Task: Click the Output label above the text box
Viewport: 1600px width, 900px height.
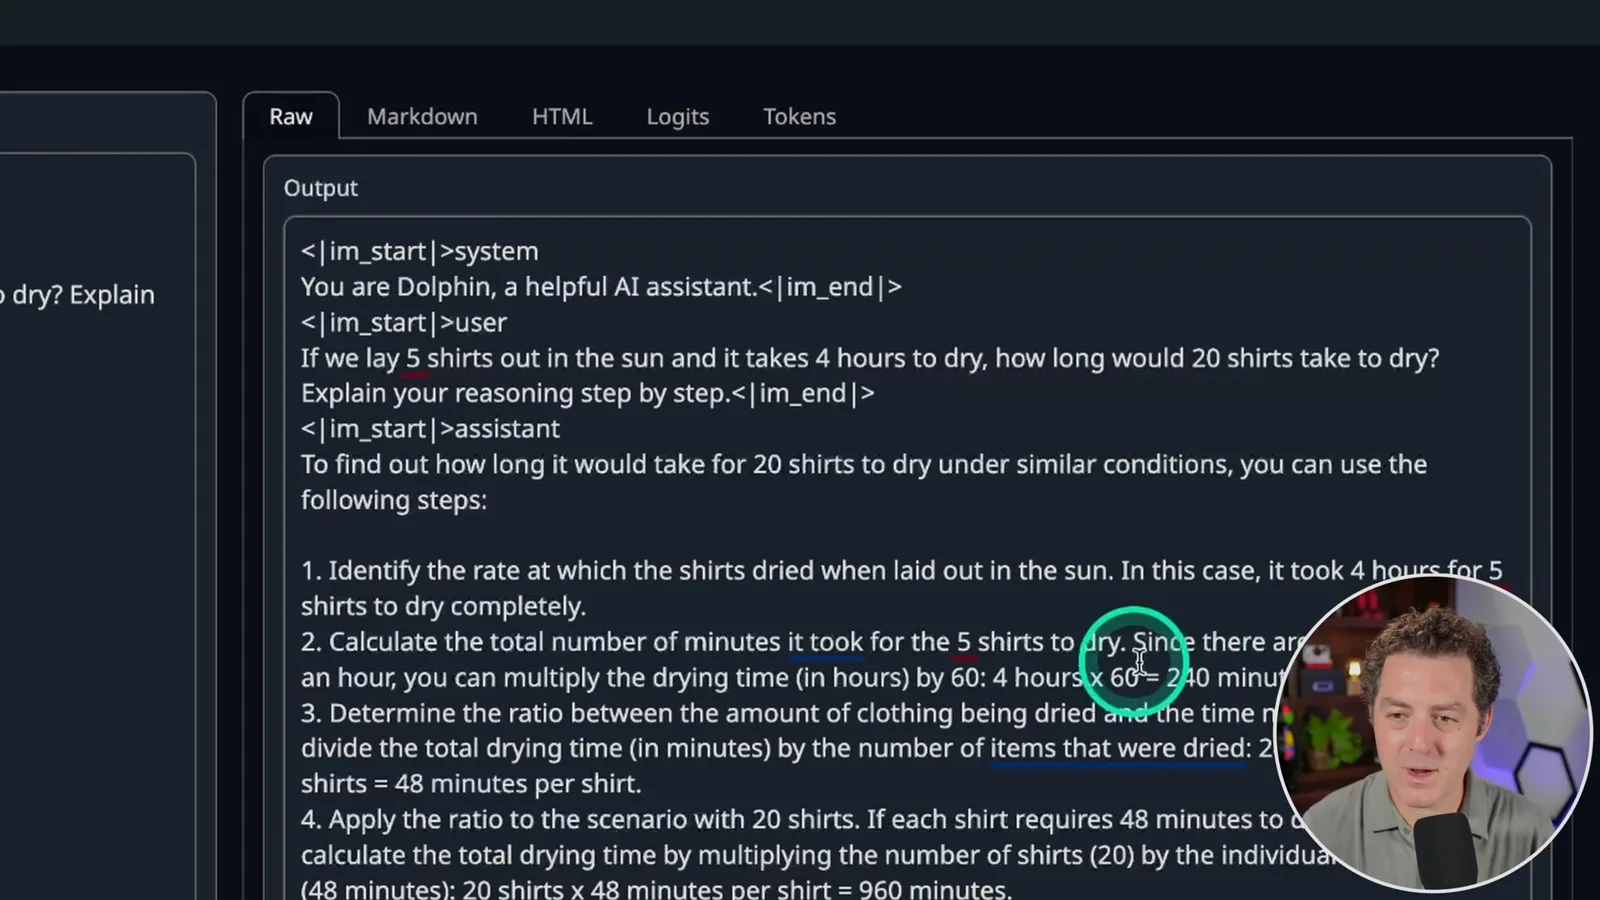Action: pyautogui.click(x=320, y=188)
